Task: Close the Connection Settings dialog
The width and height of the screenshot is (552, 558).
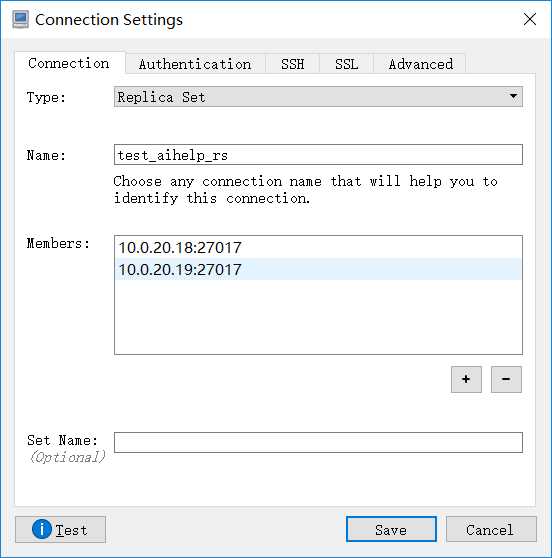Action: pos(530,19)
